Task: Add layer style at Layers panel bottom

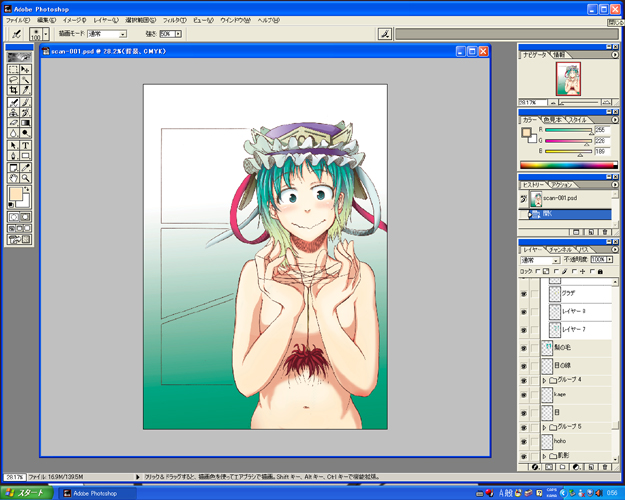Action: [x=535, y=467]
